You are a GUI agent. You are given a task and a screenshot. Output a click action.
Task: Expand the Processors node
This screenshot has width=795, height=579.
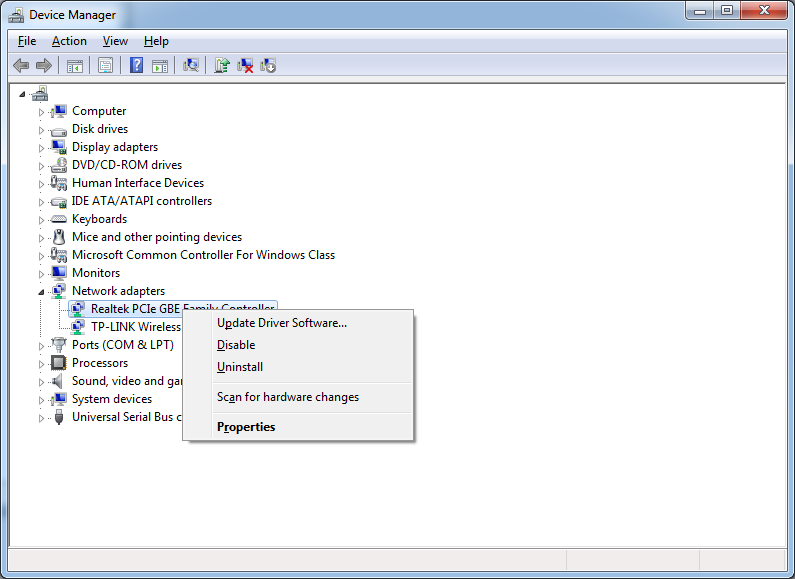pyautogui.click(x=42, y=364)
